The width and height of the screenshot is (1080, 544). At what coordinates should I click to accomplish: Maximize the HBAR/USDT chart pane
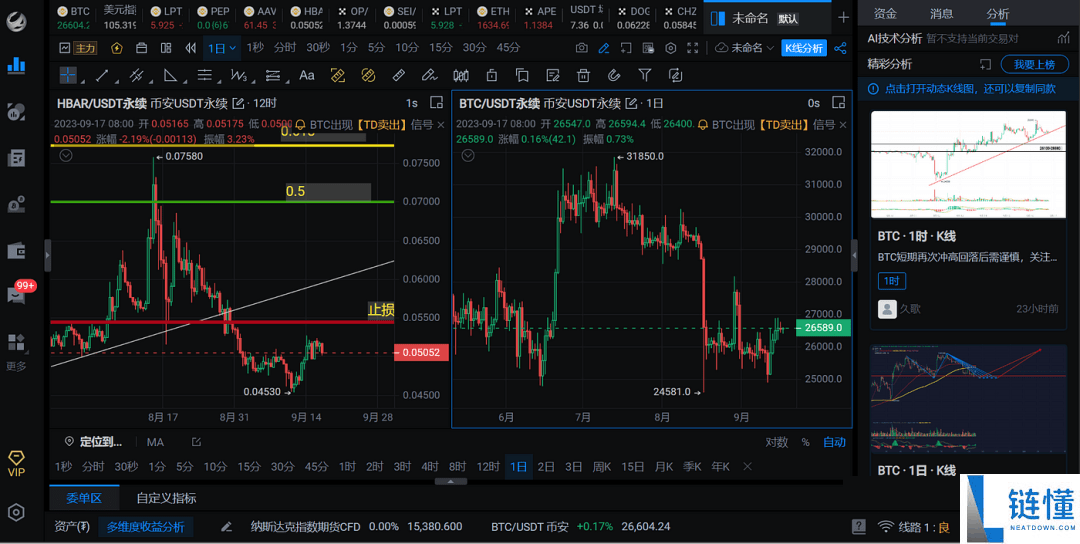pyautogui.click(x=436, y=103)
